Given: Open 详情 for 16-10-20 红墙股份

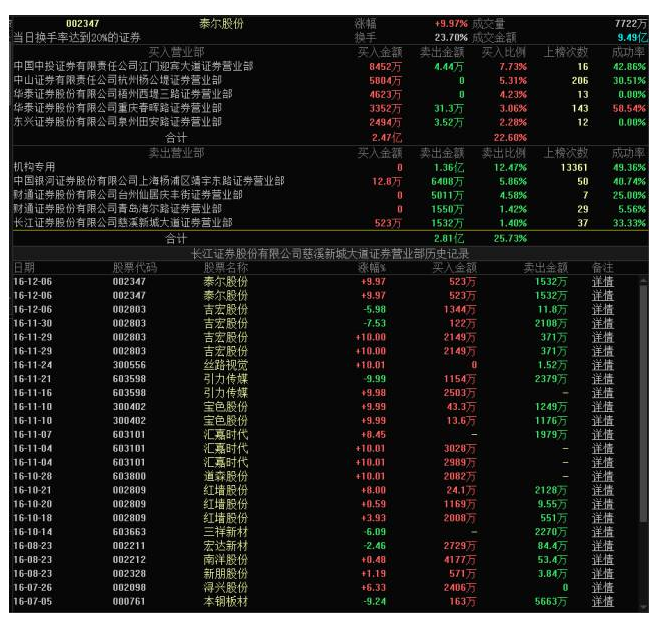Looking at the screenshot, I should coord(602,504).
